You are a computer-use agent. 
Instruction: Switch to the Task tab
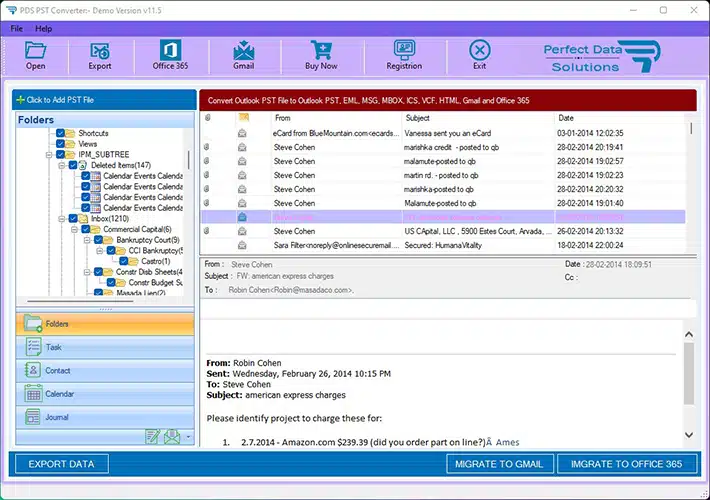tap(105, 347)
